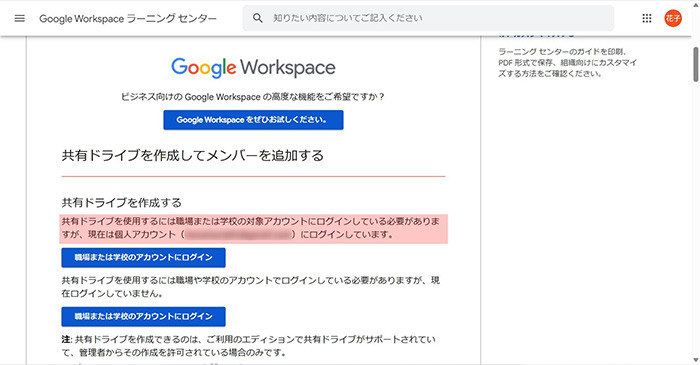Click the Google Workspace をぜひお試しください button
700x365 pixels.
[x=253, y=120]
